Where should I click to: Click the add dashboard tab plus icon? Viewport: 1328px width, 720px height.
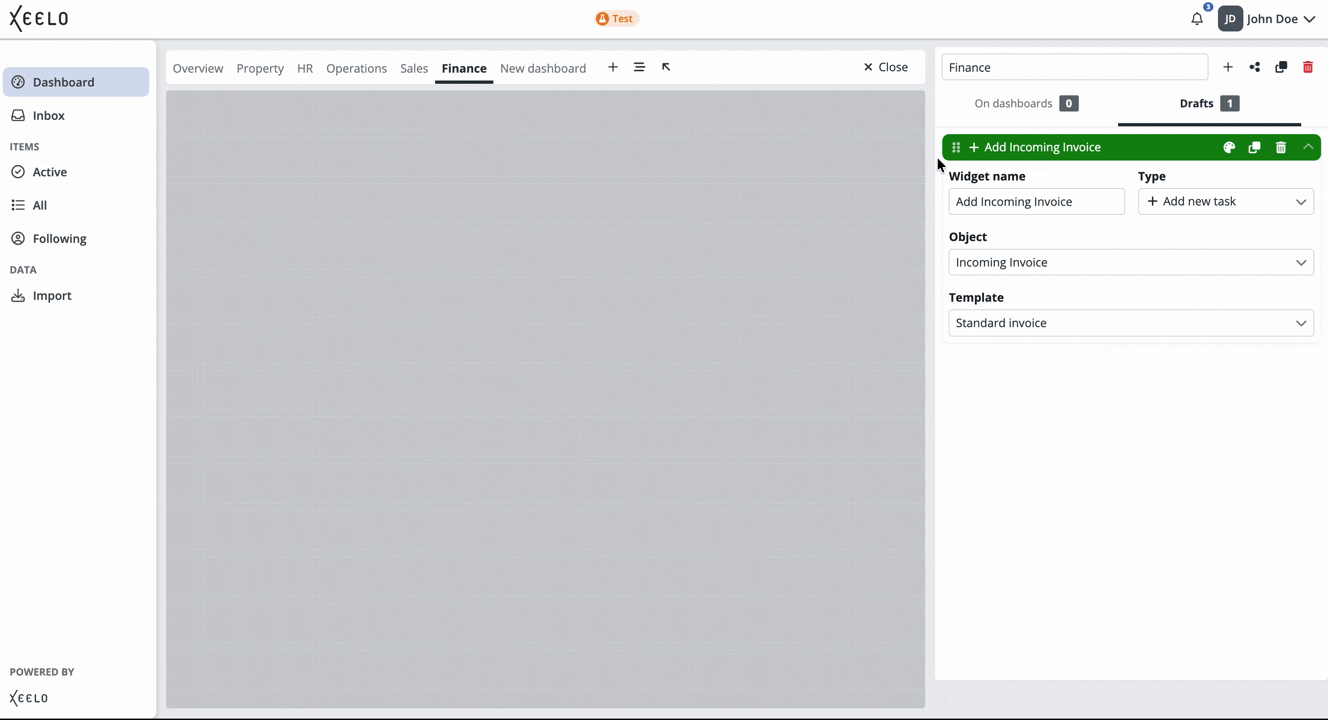click(613, 67)
